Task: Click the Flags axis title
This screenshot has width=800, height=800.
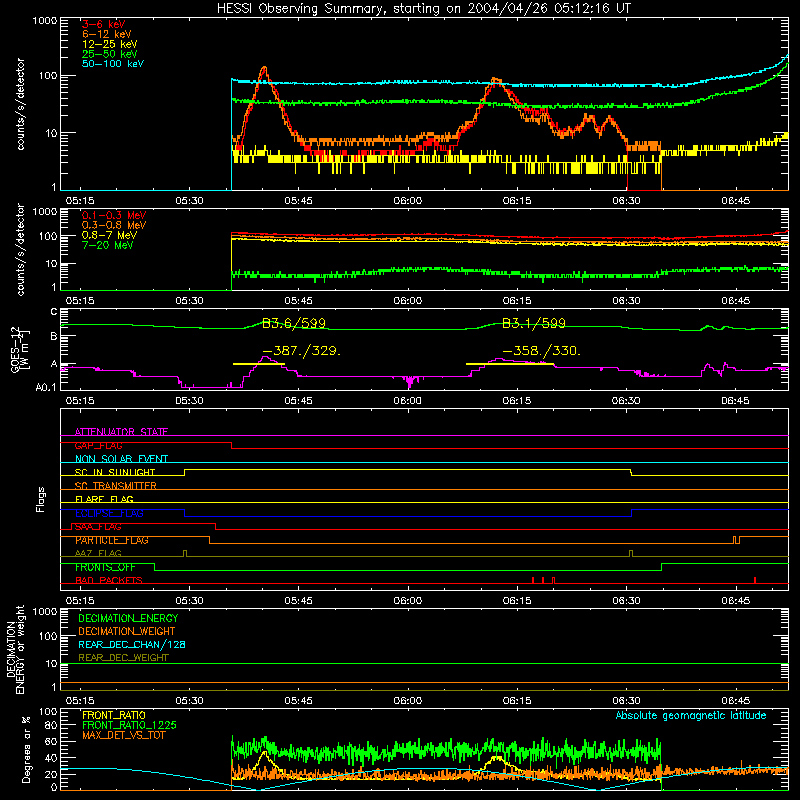Action: [40, 499]
